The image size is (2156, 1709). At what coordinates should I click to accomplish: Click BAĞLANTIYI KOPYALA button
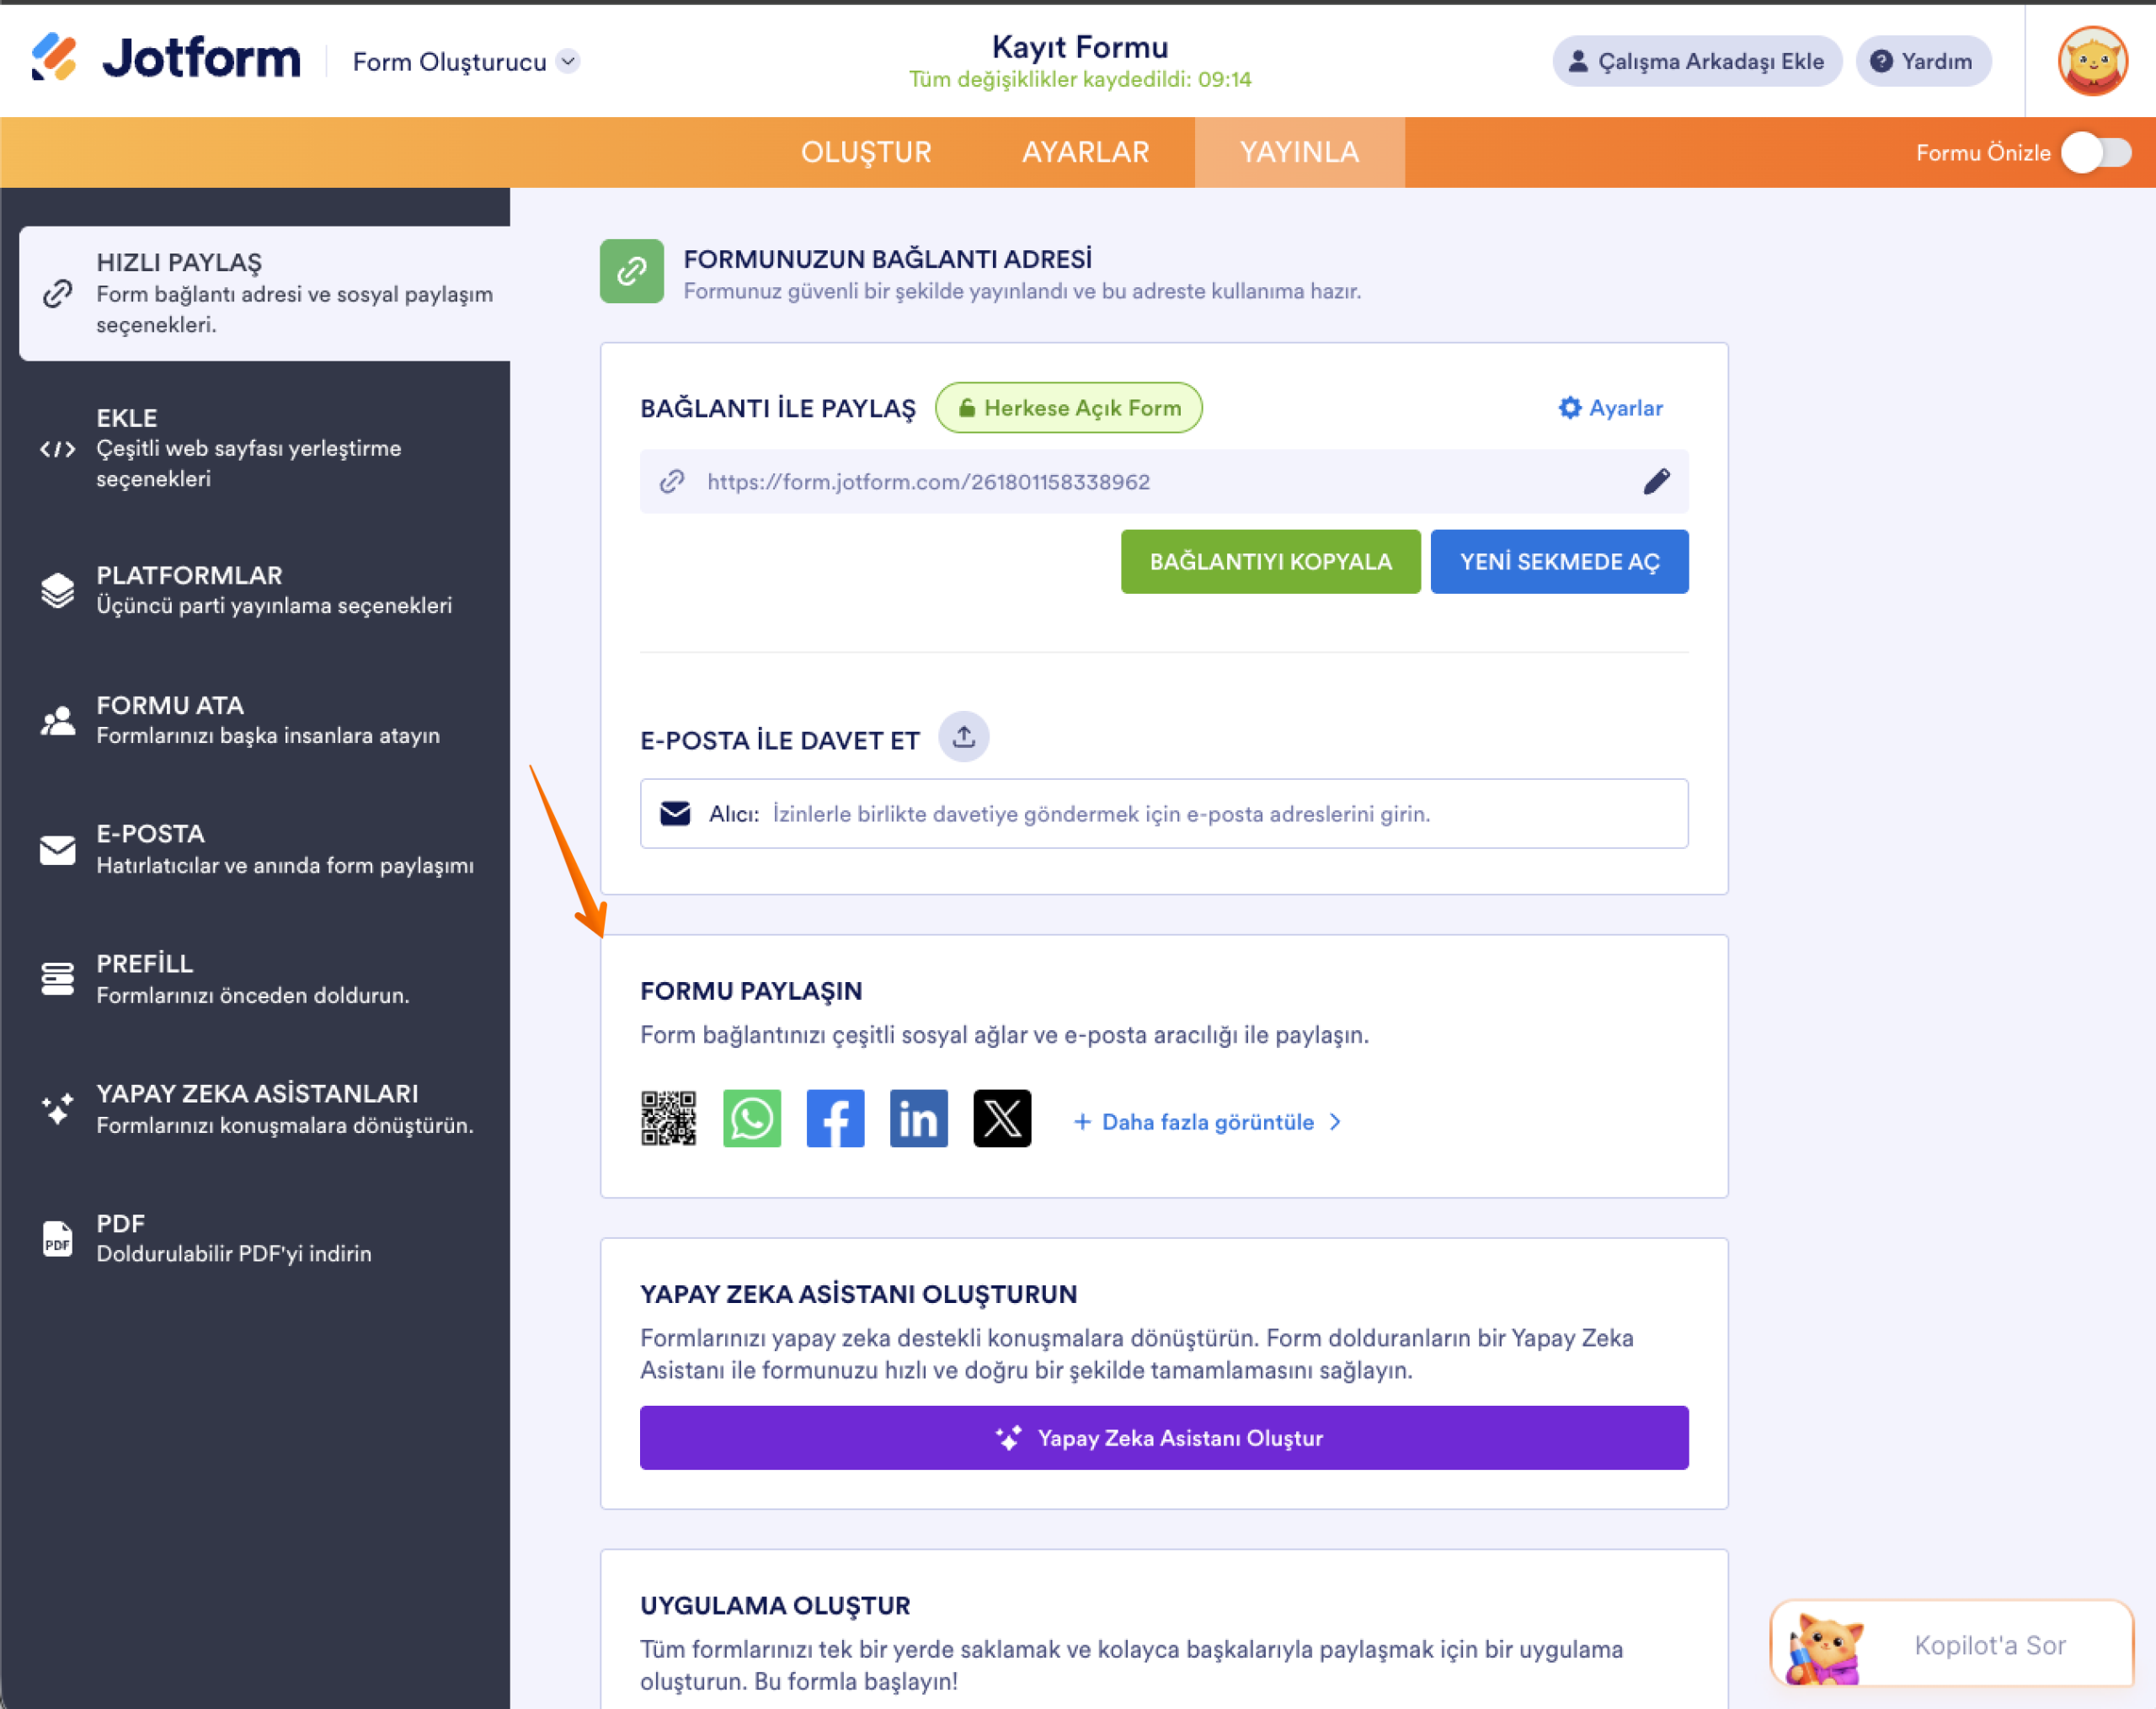coord(1270,562)
